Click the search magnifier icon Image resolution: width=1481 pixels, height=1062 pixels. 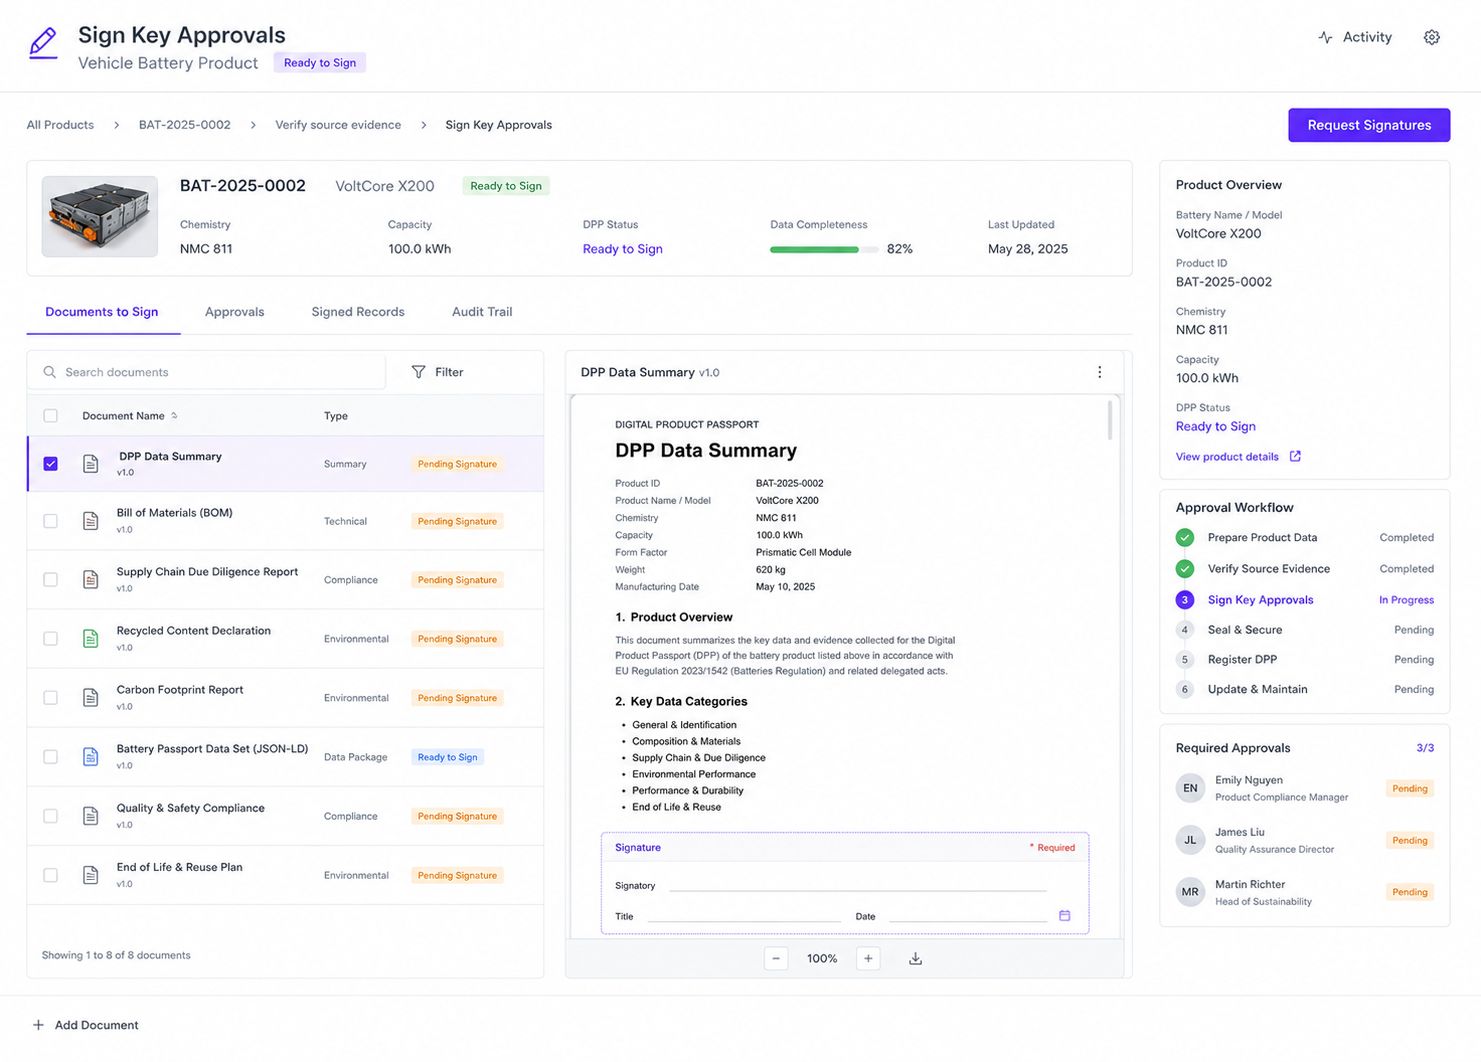(49, 372)
